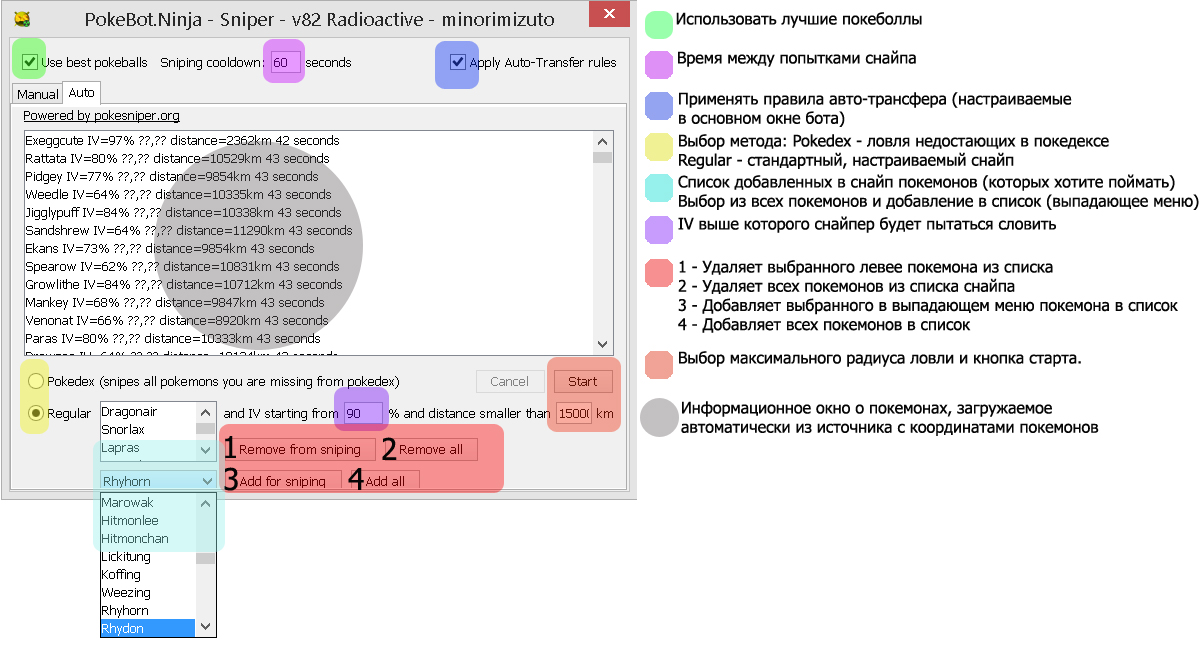Click the PokeBot.Ninja app icon in title bar

(23, 17)
